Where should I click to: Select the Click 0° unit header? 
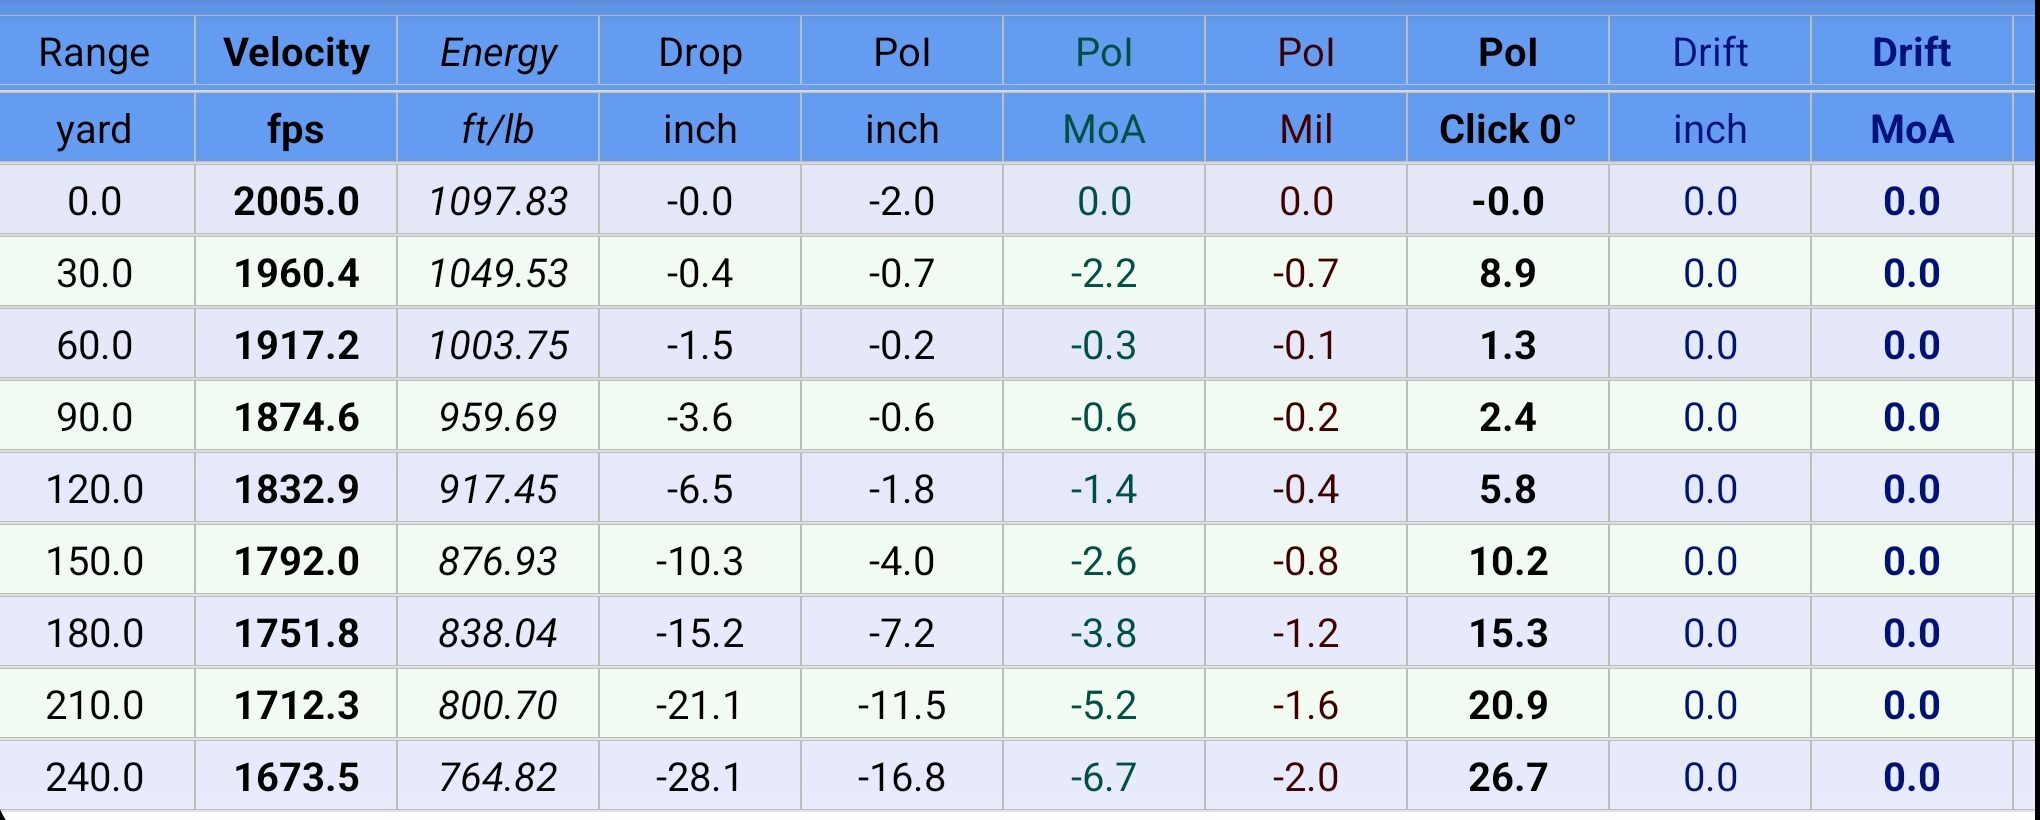click(1508, 129)
